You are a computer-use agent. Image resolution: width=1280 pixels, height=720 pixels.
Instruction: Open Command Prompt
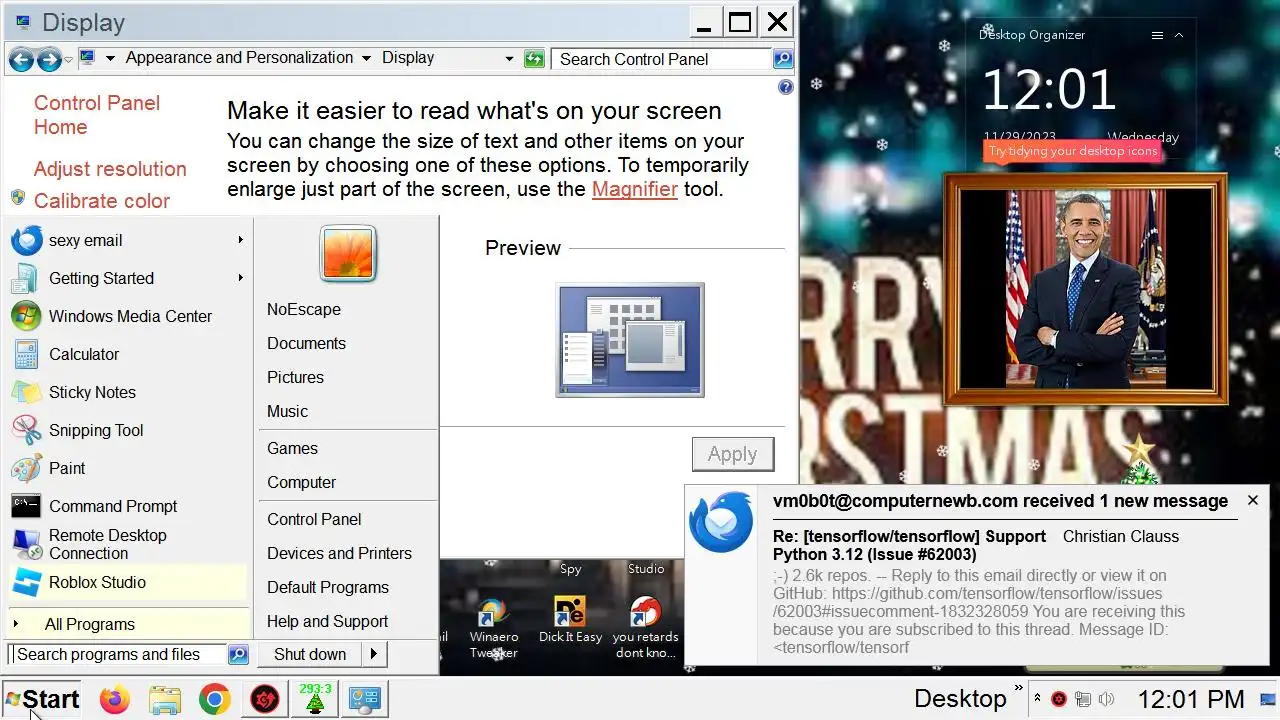point(127,506)
